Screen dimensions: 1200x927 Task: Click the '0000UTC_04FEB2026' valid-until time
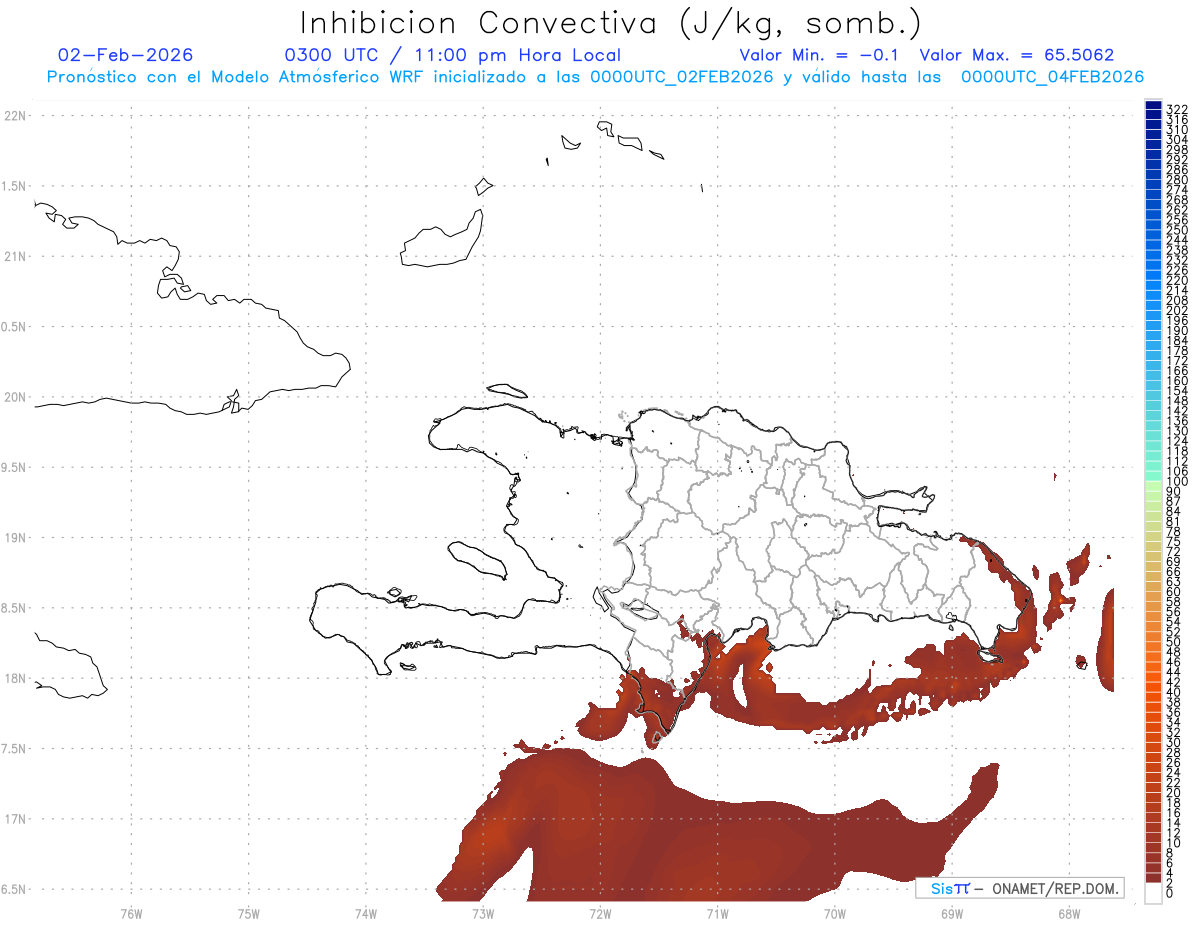1052,77
